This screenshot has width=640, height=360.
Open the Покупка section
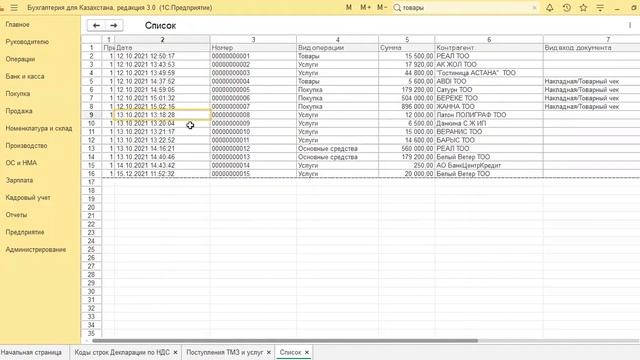pyautogui.click(x=18, y=93)
